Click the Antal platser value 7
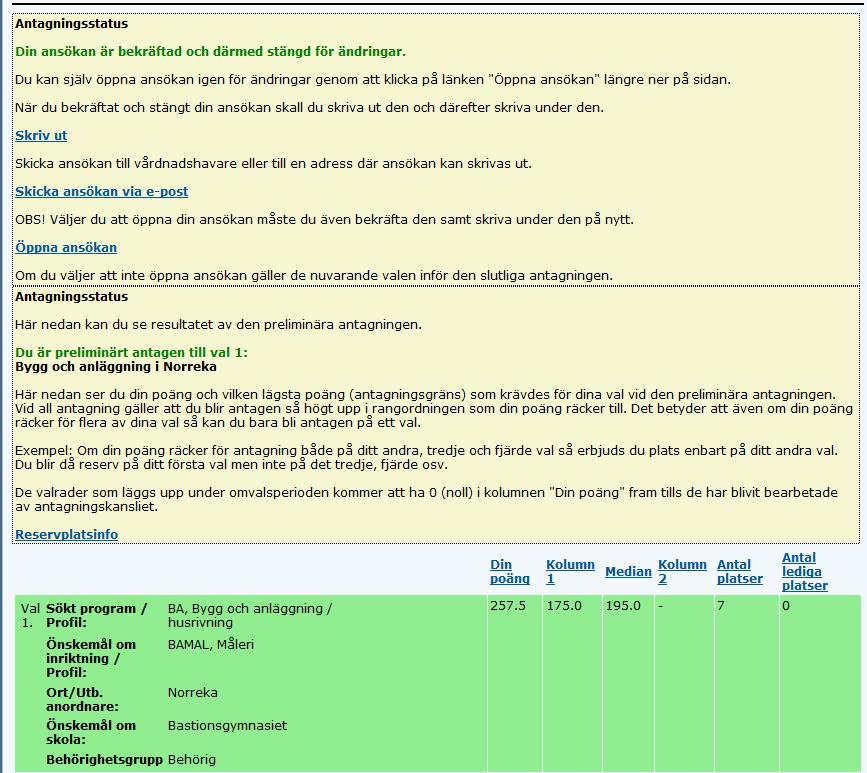Image resolution: width=867 pixels, height=773 pixels. (x=720, y=605)
